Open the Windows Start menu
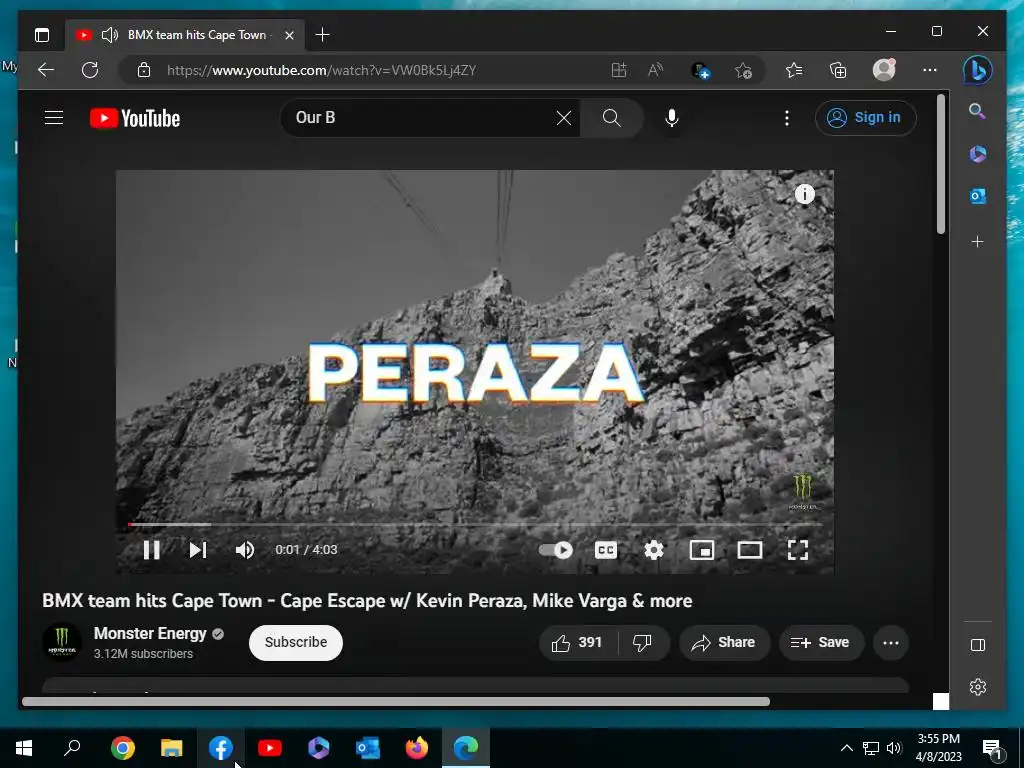1024x768 pixels. point(24,748)
